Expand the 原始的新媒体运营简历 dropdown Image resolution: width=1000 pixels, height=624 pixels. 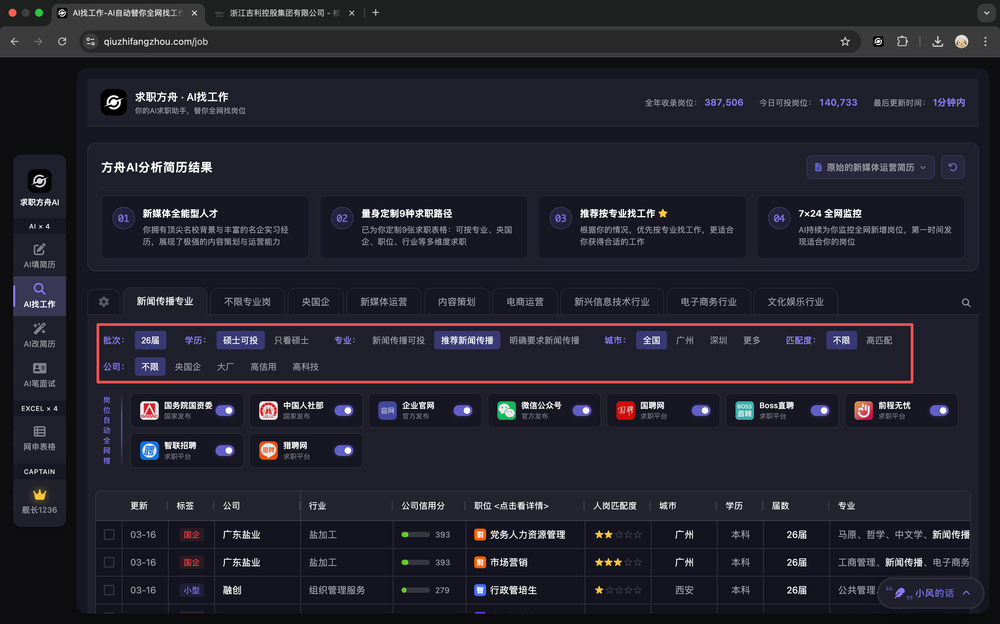point(869,167)
